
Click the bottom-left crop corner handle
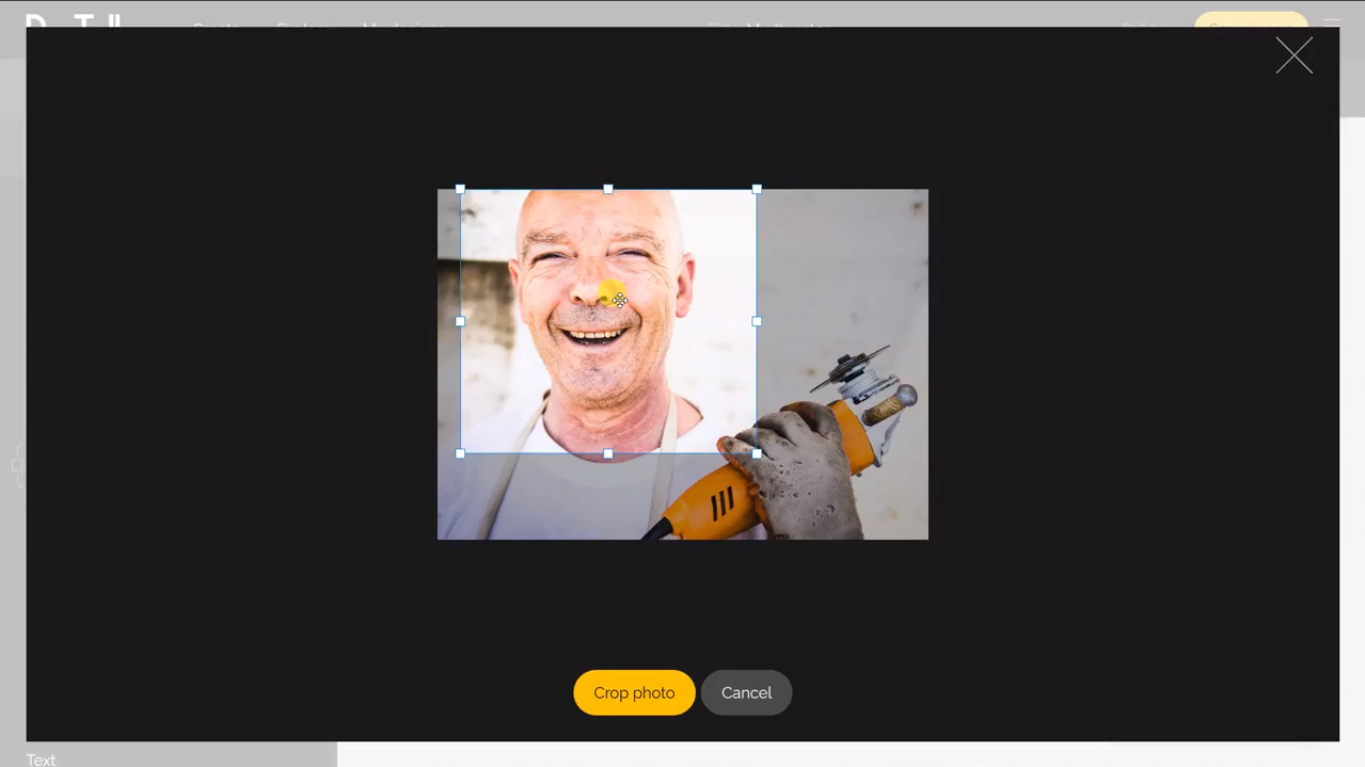pos(460,454)
